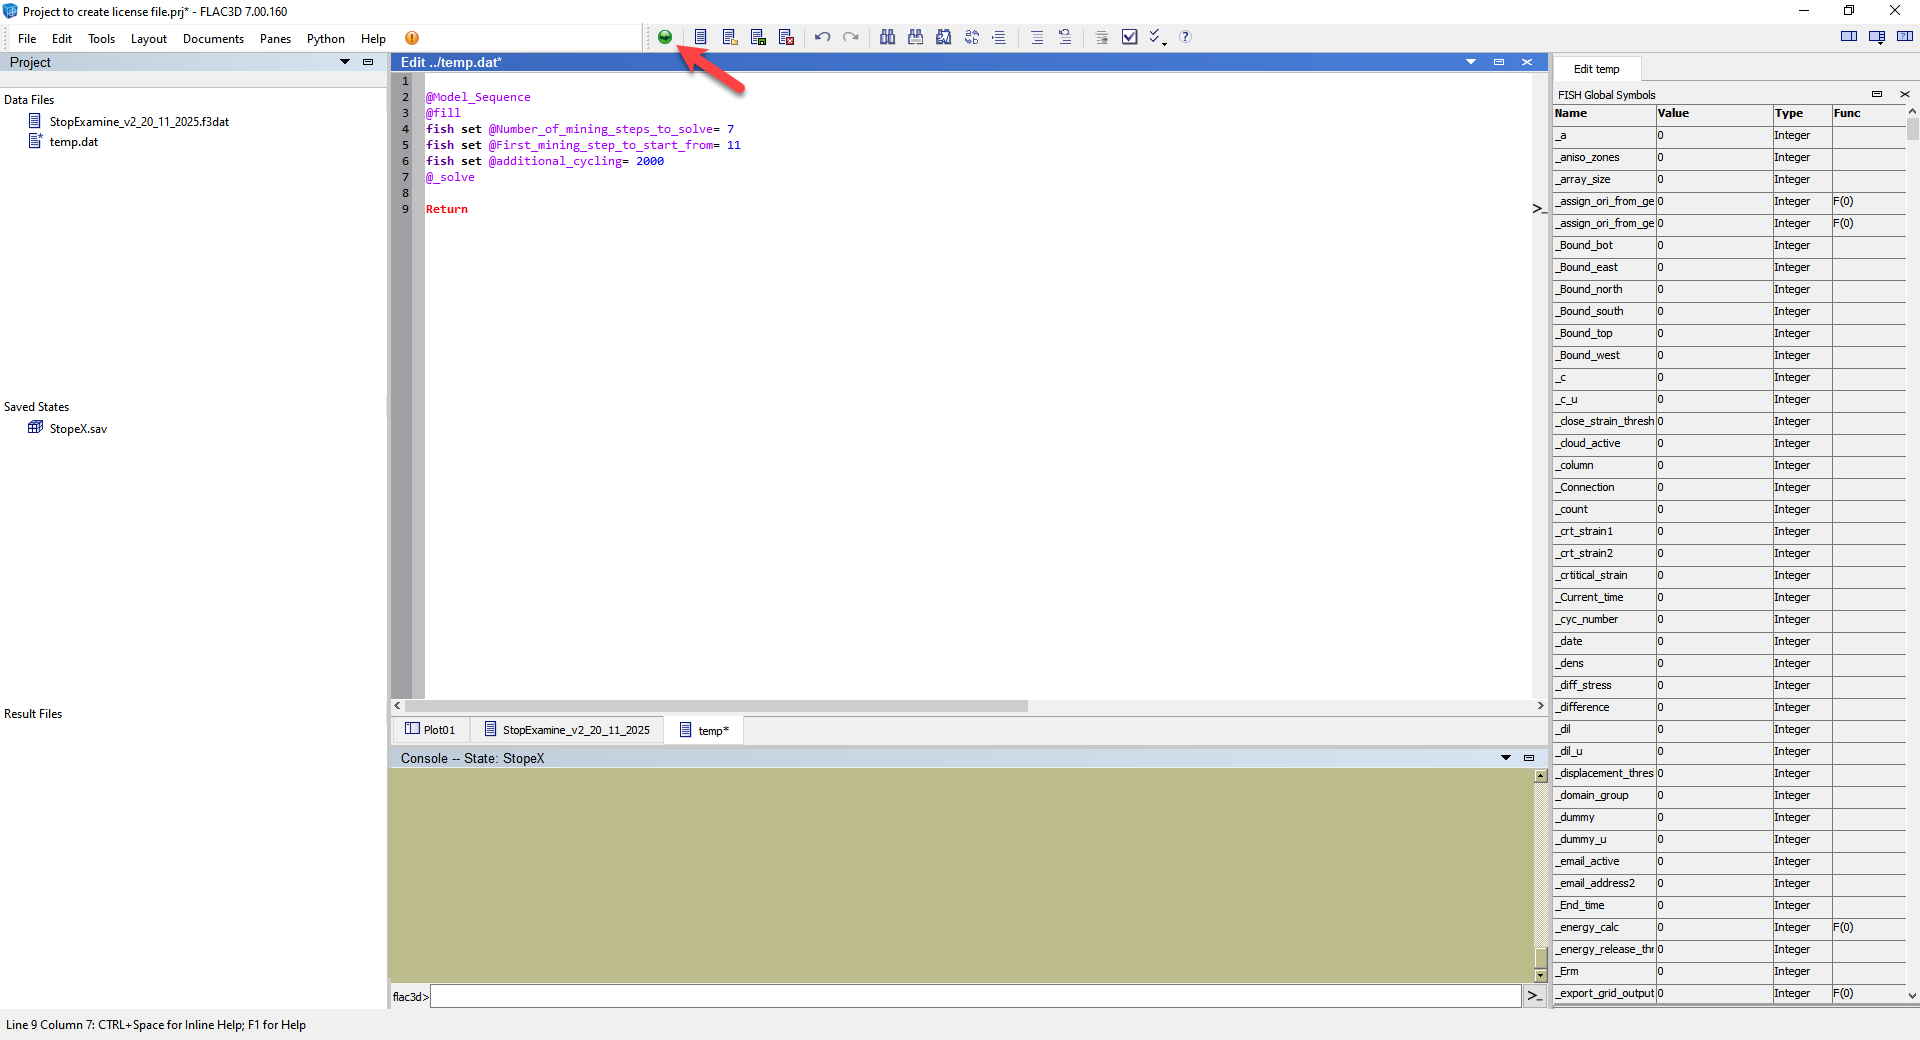Redo the last edit
1920x1040 pixels.
[850, 37]
